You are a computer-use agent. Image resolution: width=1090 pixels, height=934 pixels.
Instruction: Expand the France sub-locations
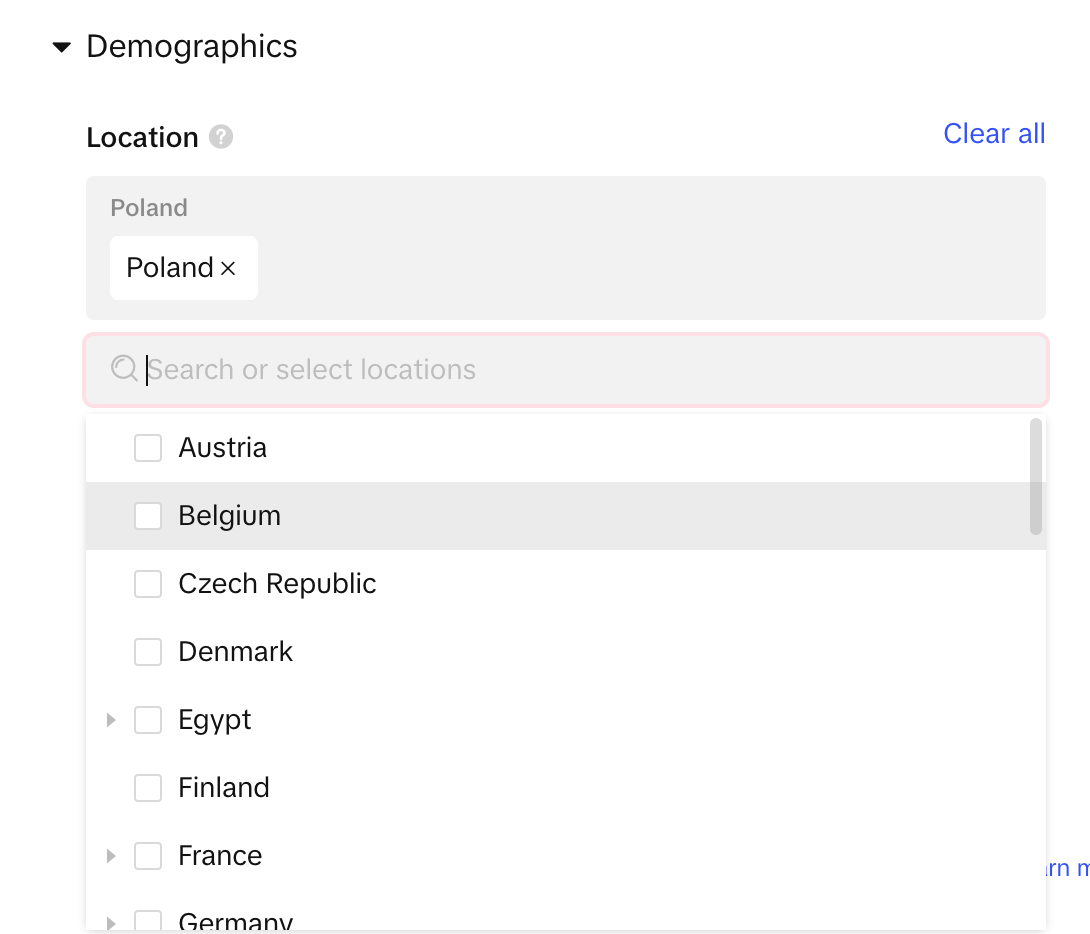click(111, 856)
